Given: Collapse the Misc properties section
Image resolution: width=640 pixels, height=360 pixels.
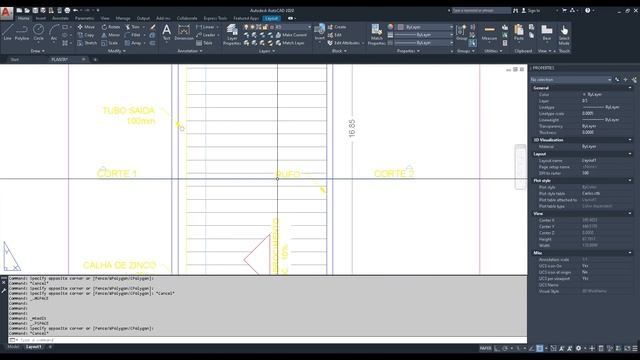Looking at the screenshot, I should click(x=630, y=253).
